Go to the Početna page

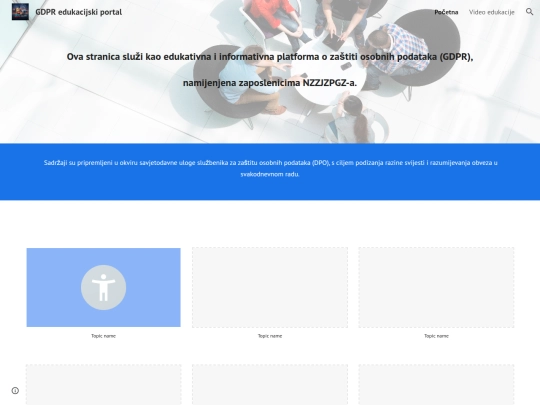446,12
